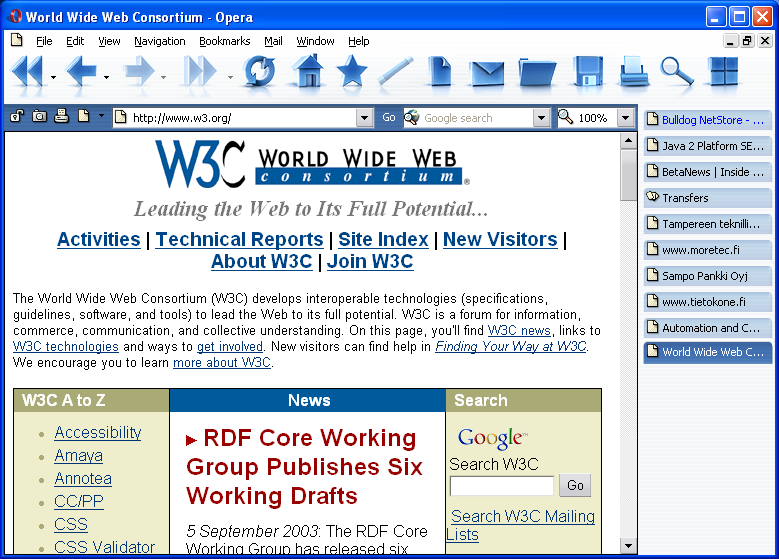
Task: Open a file with the folder icon
Action: tap(537, 74)
